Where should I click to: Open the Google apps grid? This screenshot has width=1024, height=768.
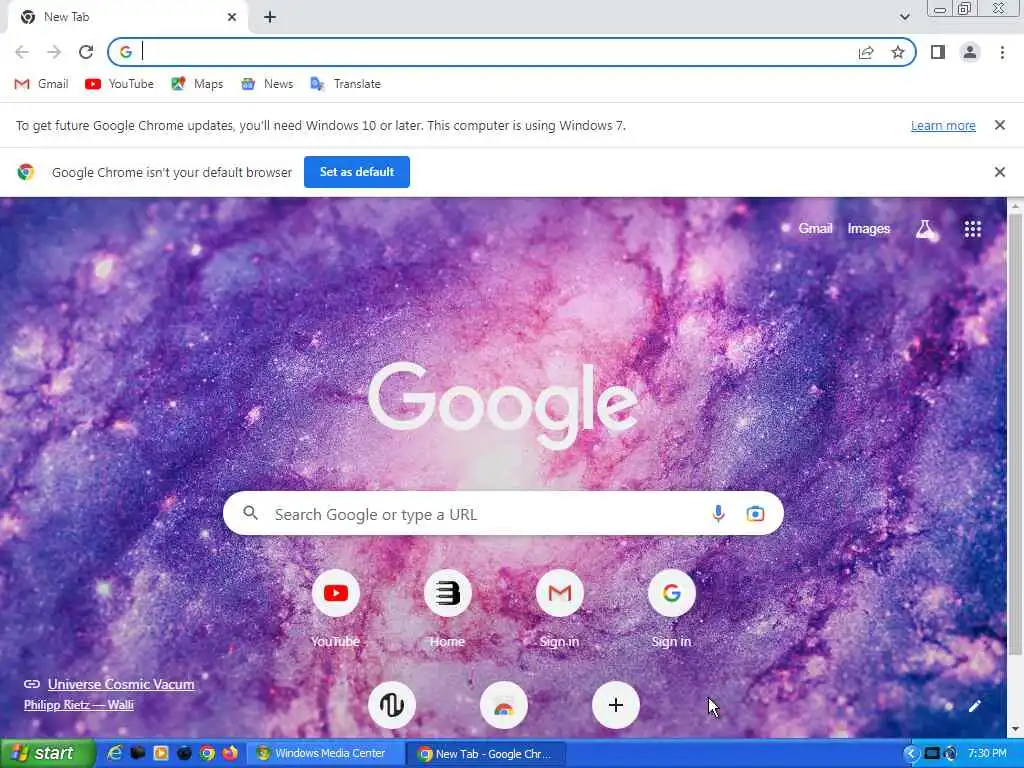[x=972, y=229]
